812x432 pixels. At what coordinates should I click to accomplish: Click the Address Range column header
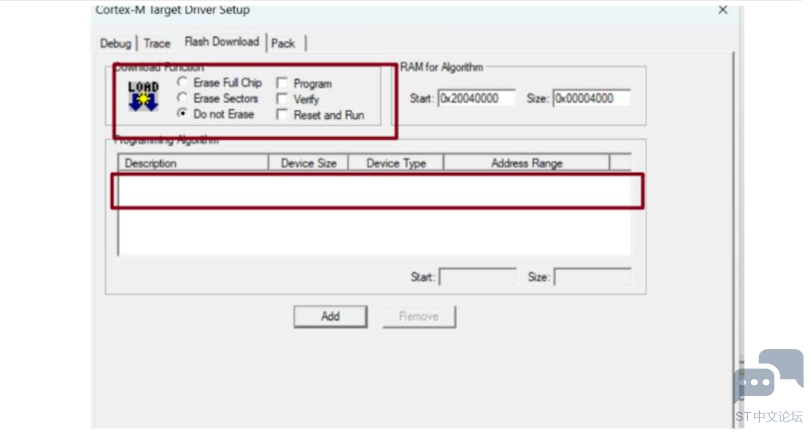click(x=527, y=163)
